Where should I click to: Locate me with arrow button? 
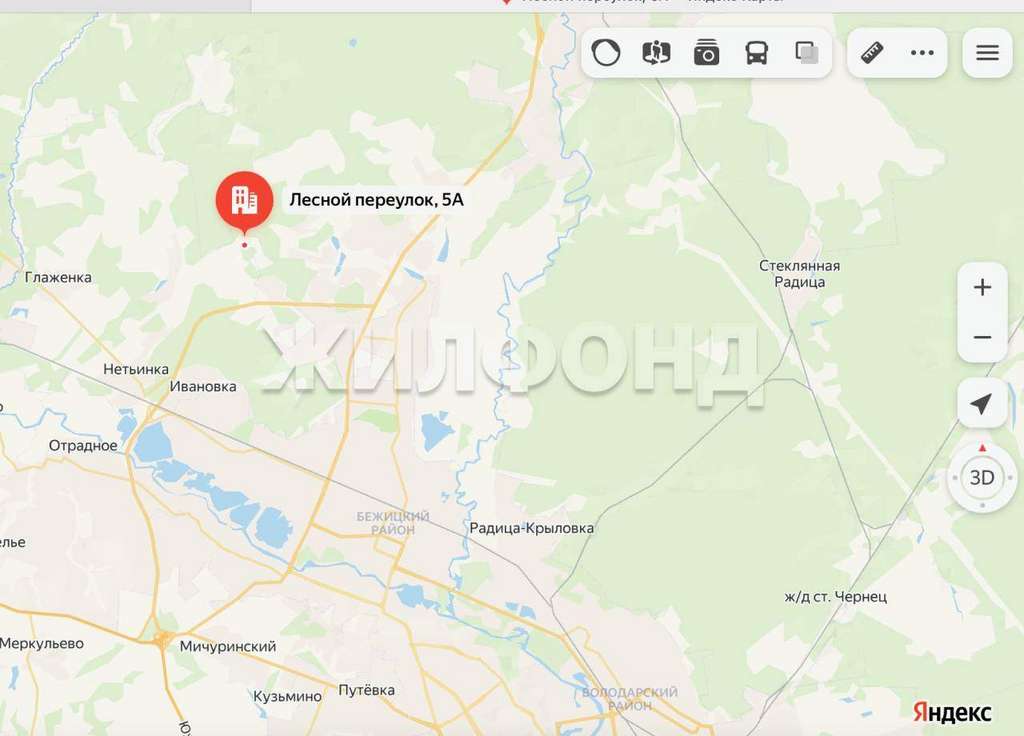(x=982, y=403)
